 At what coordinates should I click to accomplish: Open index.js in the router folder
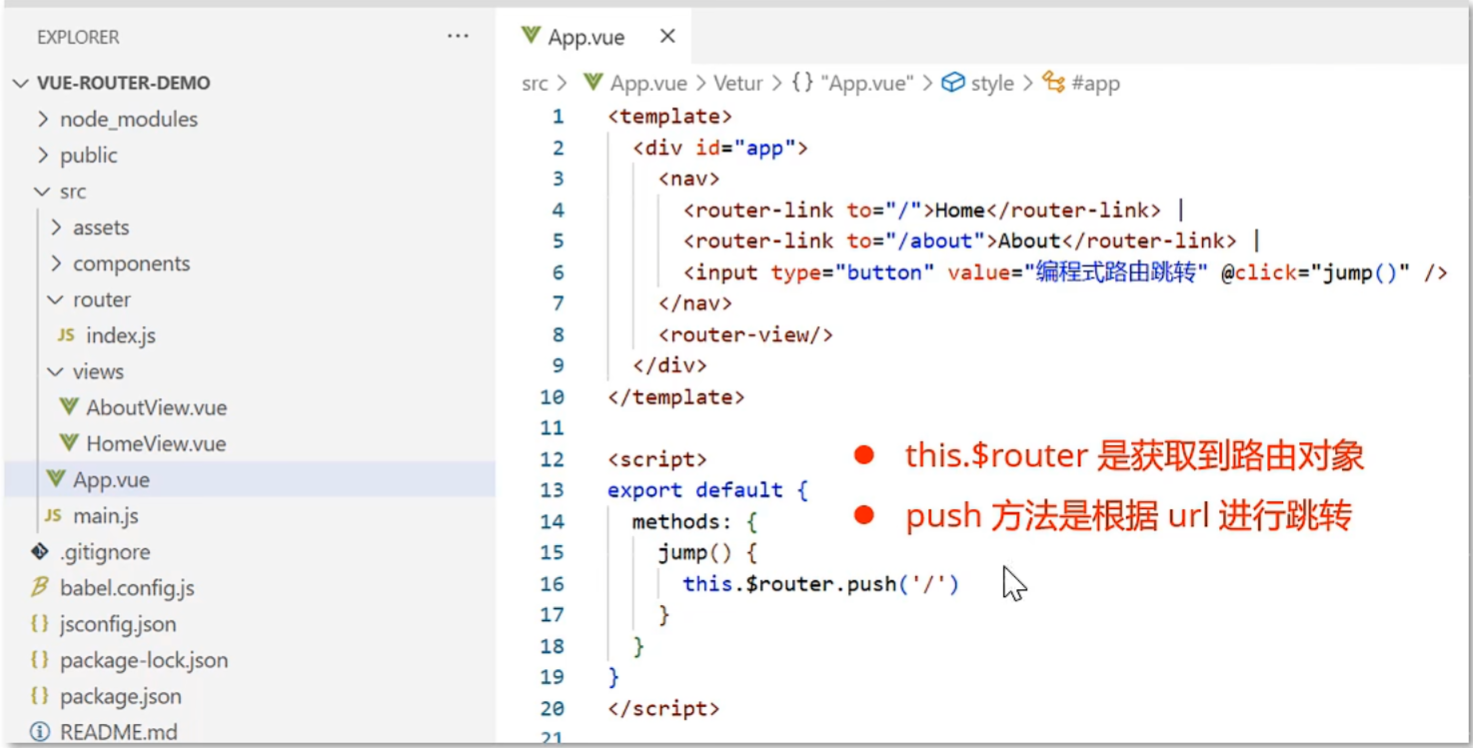point(120,336)
